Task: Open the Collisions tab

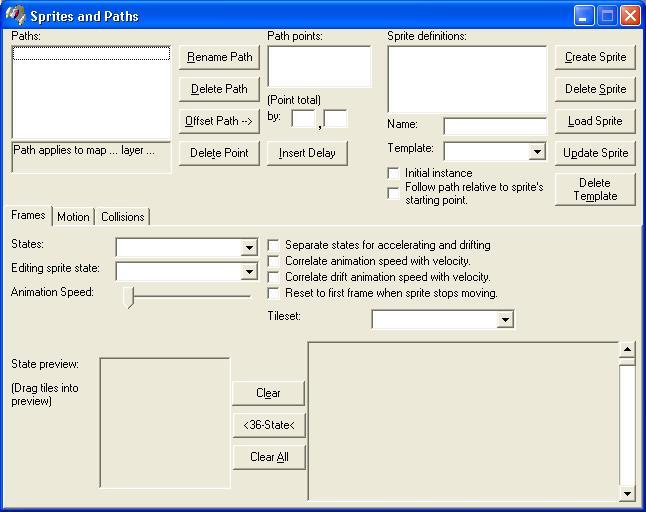Action: tap(123, 217)
